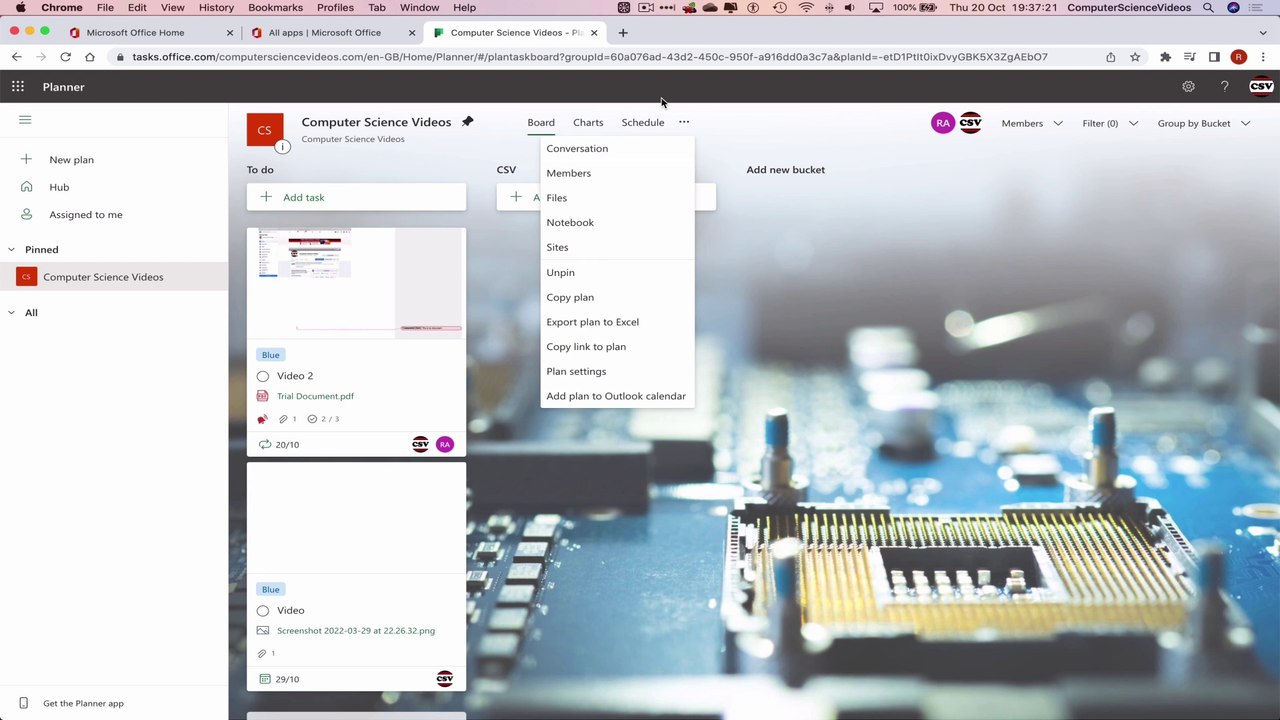
Task: Click Add task in To do bucket
Action: pos(356,197)
